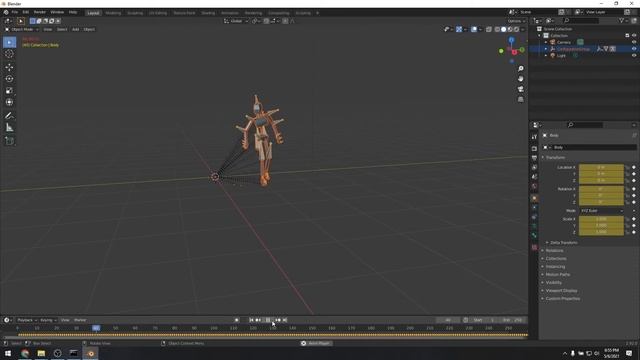Open the Render menu
Image resolution: width=640 pixels, height=360 pixels.
point(40,12)
